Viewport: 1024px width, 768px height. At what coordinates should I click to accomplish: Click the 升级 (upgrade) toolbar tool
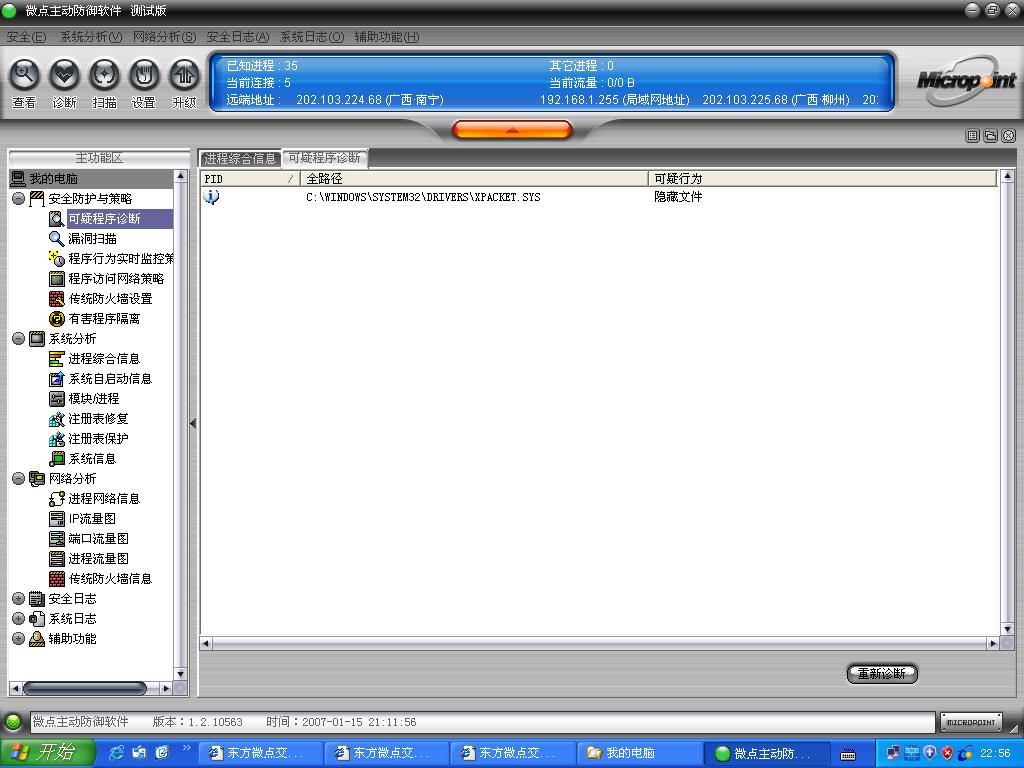[x=184, y=83]
